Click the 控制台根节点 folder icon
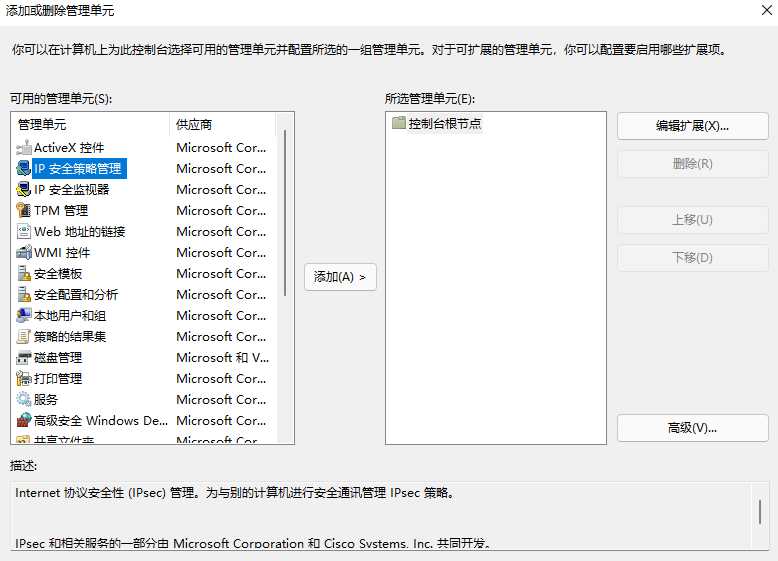This screenshot has height=561, width=778. tap(398, 123)
